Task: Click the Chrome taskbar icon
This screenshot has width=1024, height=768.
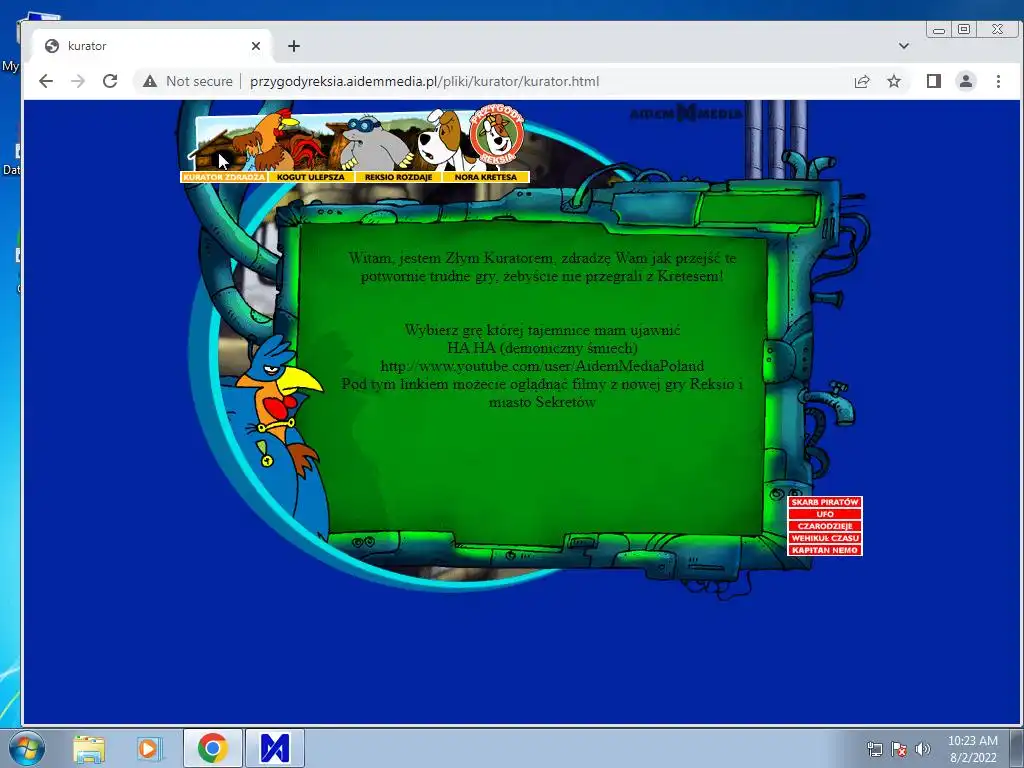Action: click(x=213, y=748)
